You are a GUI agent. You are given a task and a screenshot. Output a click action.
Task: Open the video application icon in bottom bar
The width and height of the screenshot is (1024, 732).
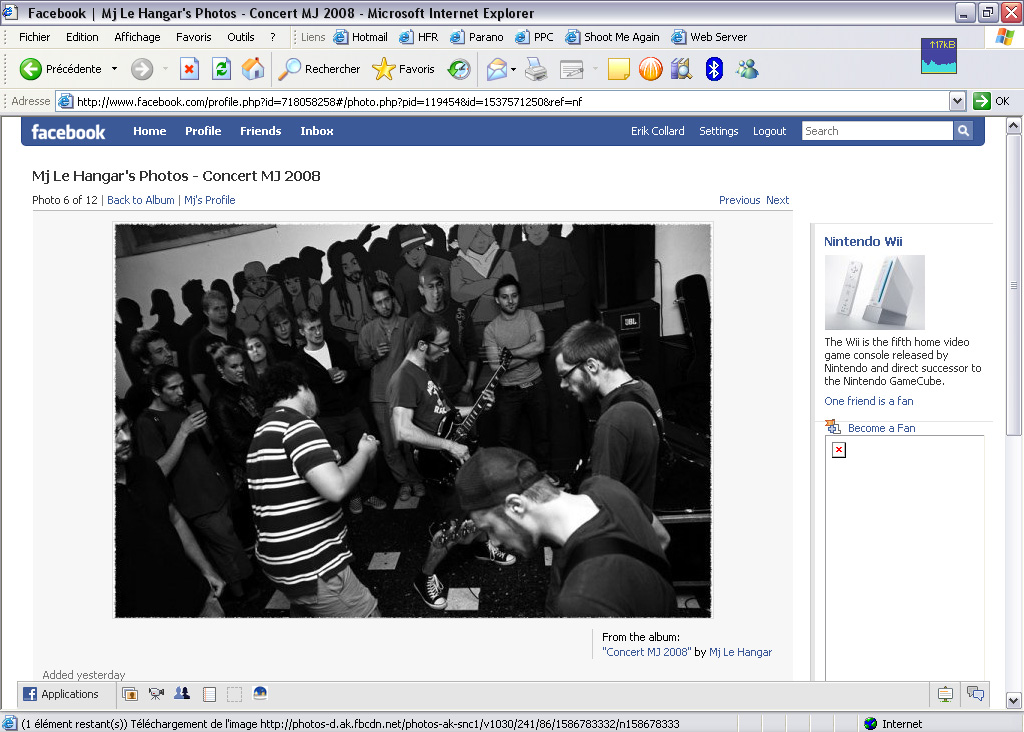[156, 693]
